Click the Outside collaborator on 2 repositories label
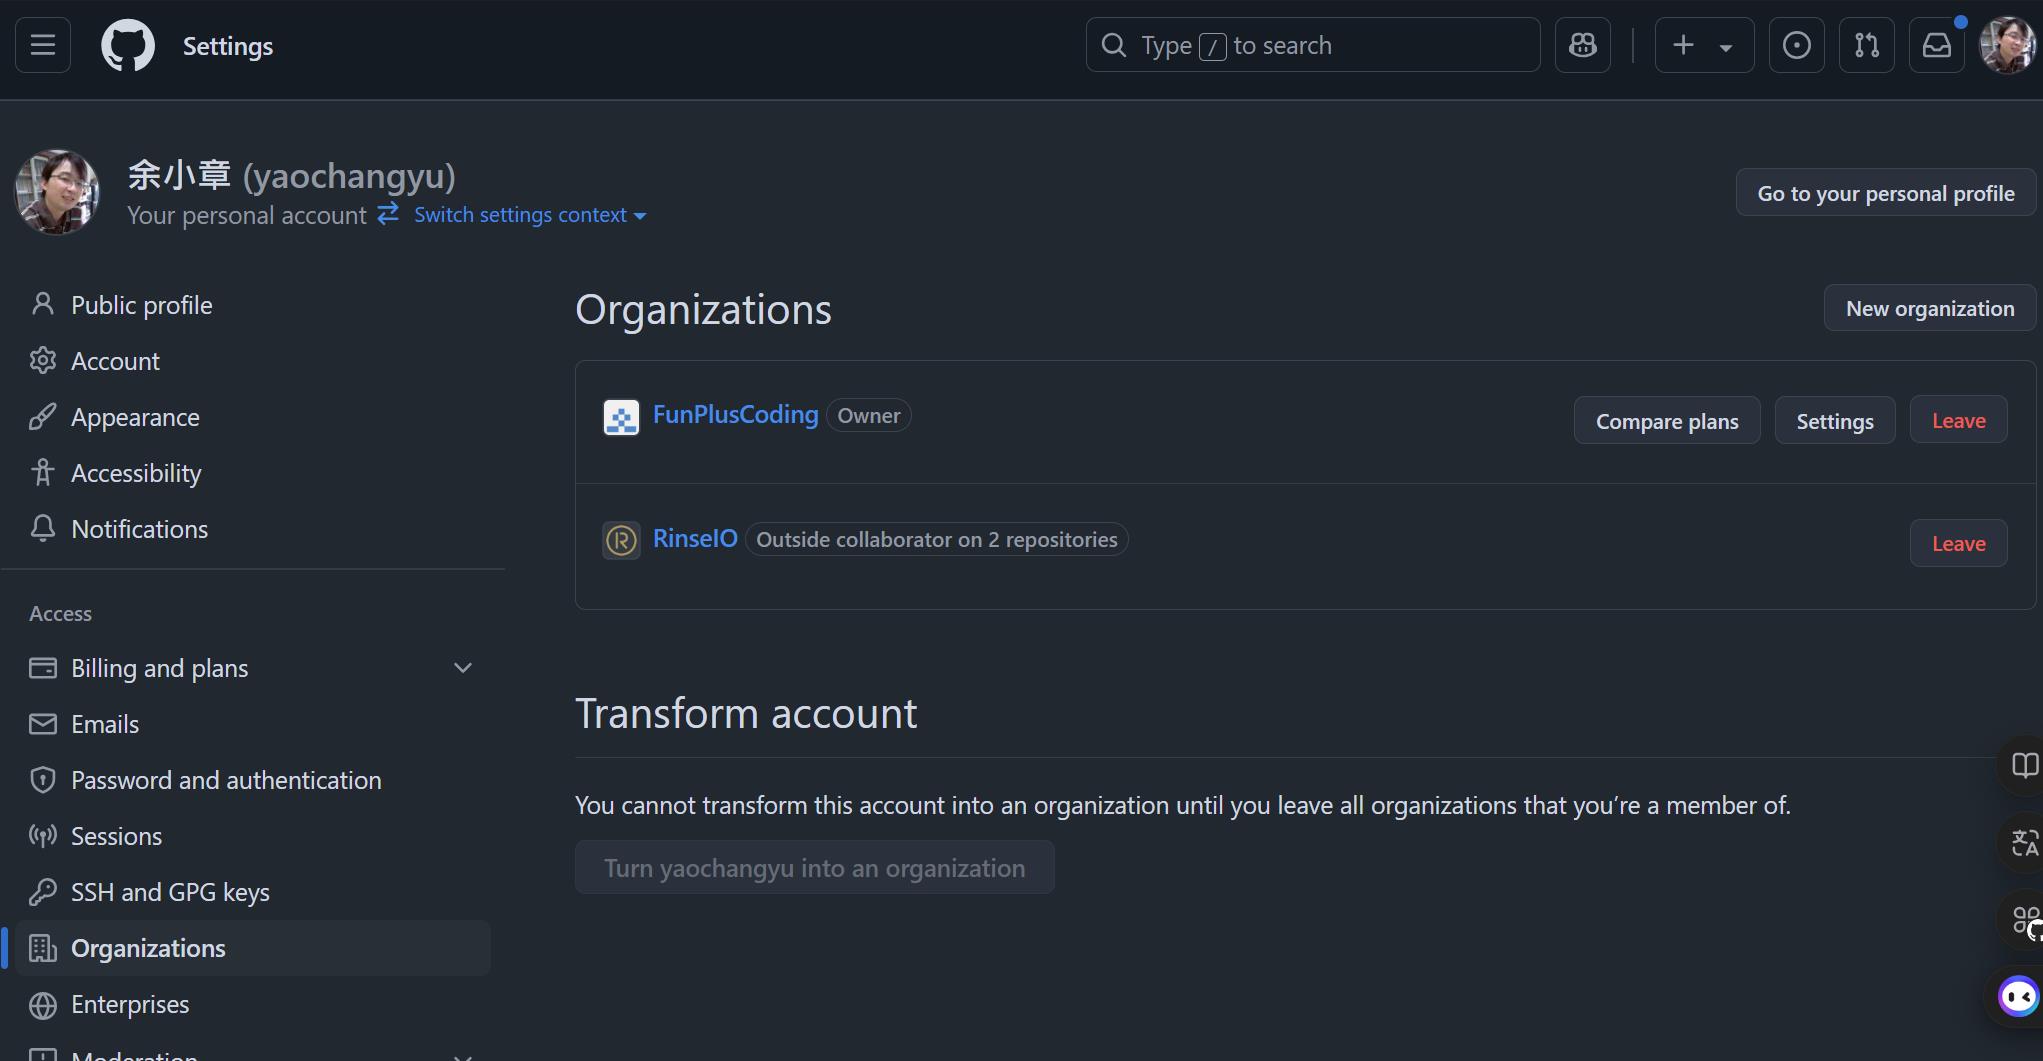This screenshot has width=2043, height=1061. click(x=937, y=539)
